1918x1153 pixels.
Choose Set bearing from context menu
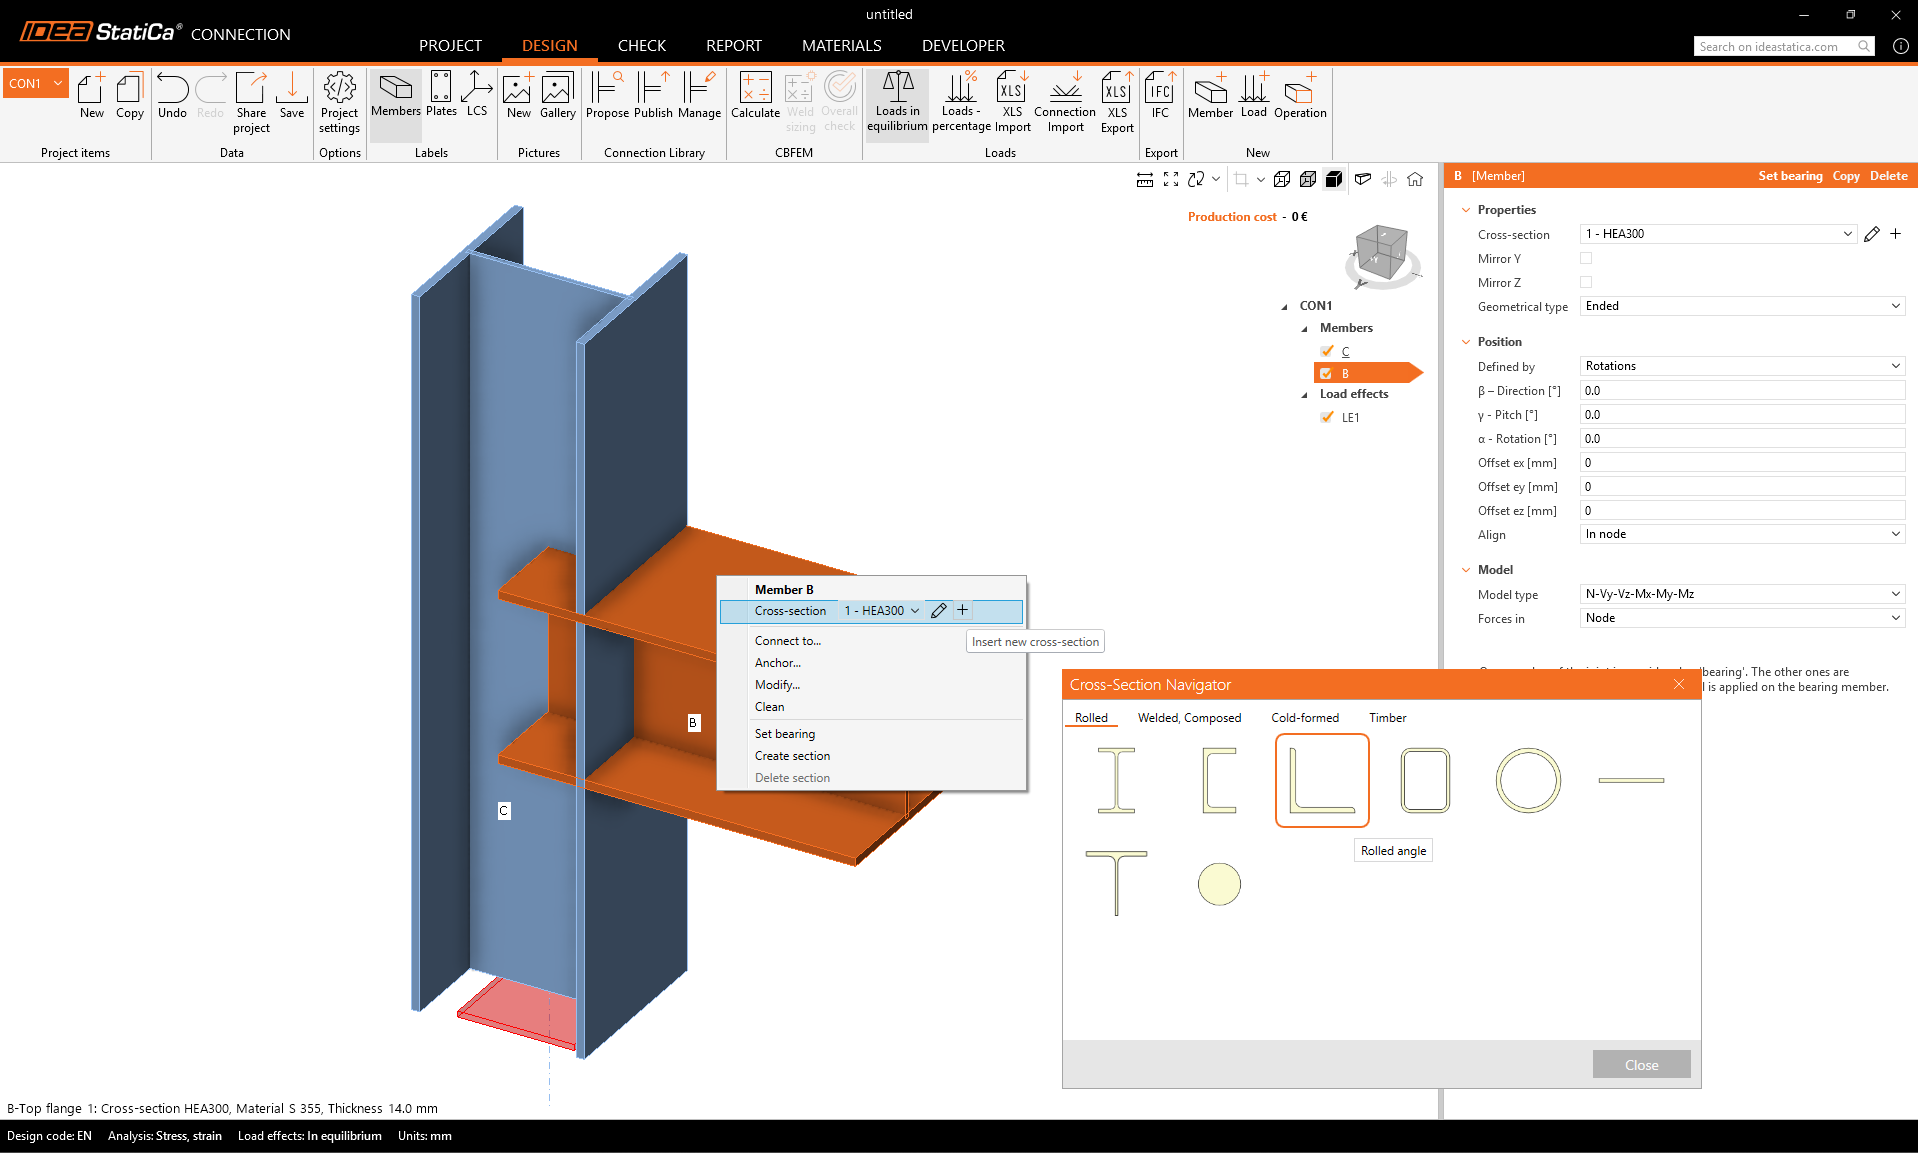784,733
